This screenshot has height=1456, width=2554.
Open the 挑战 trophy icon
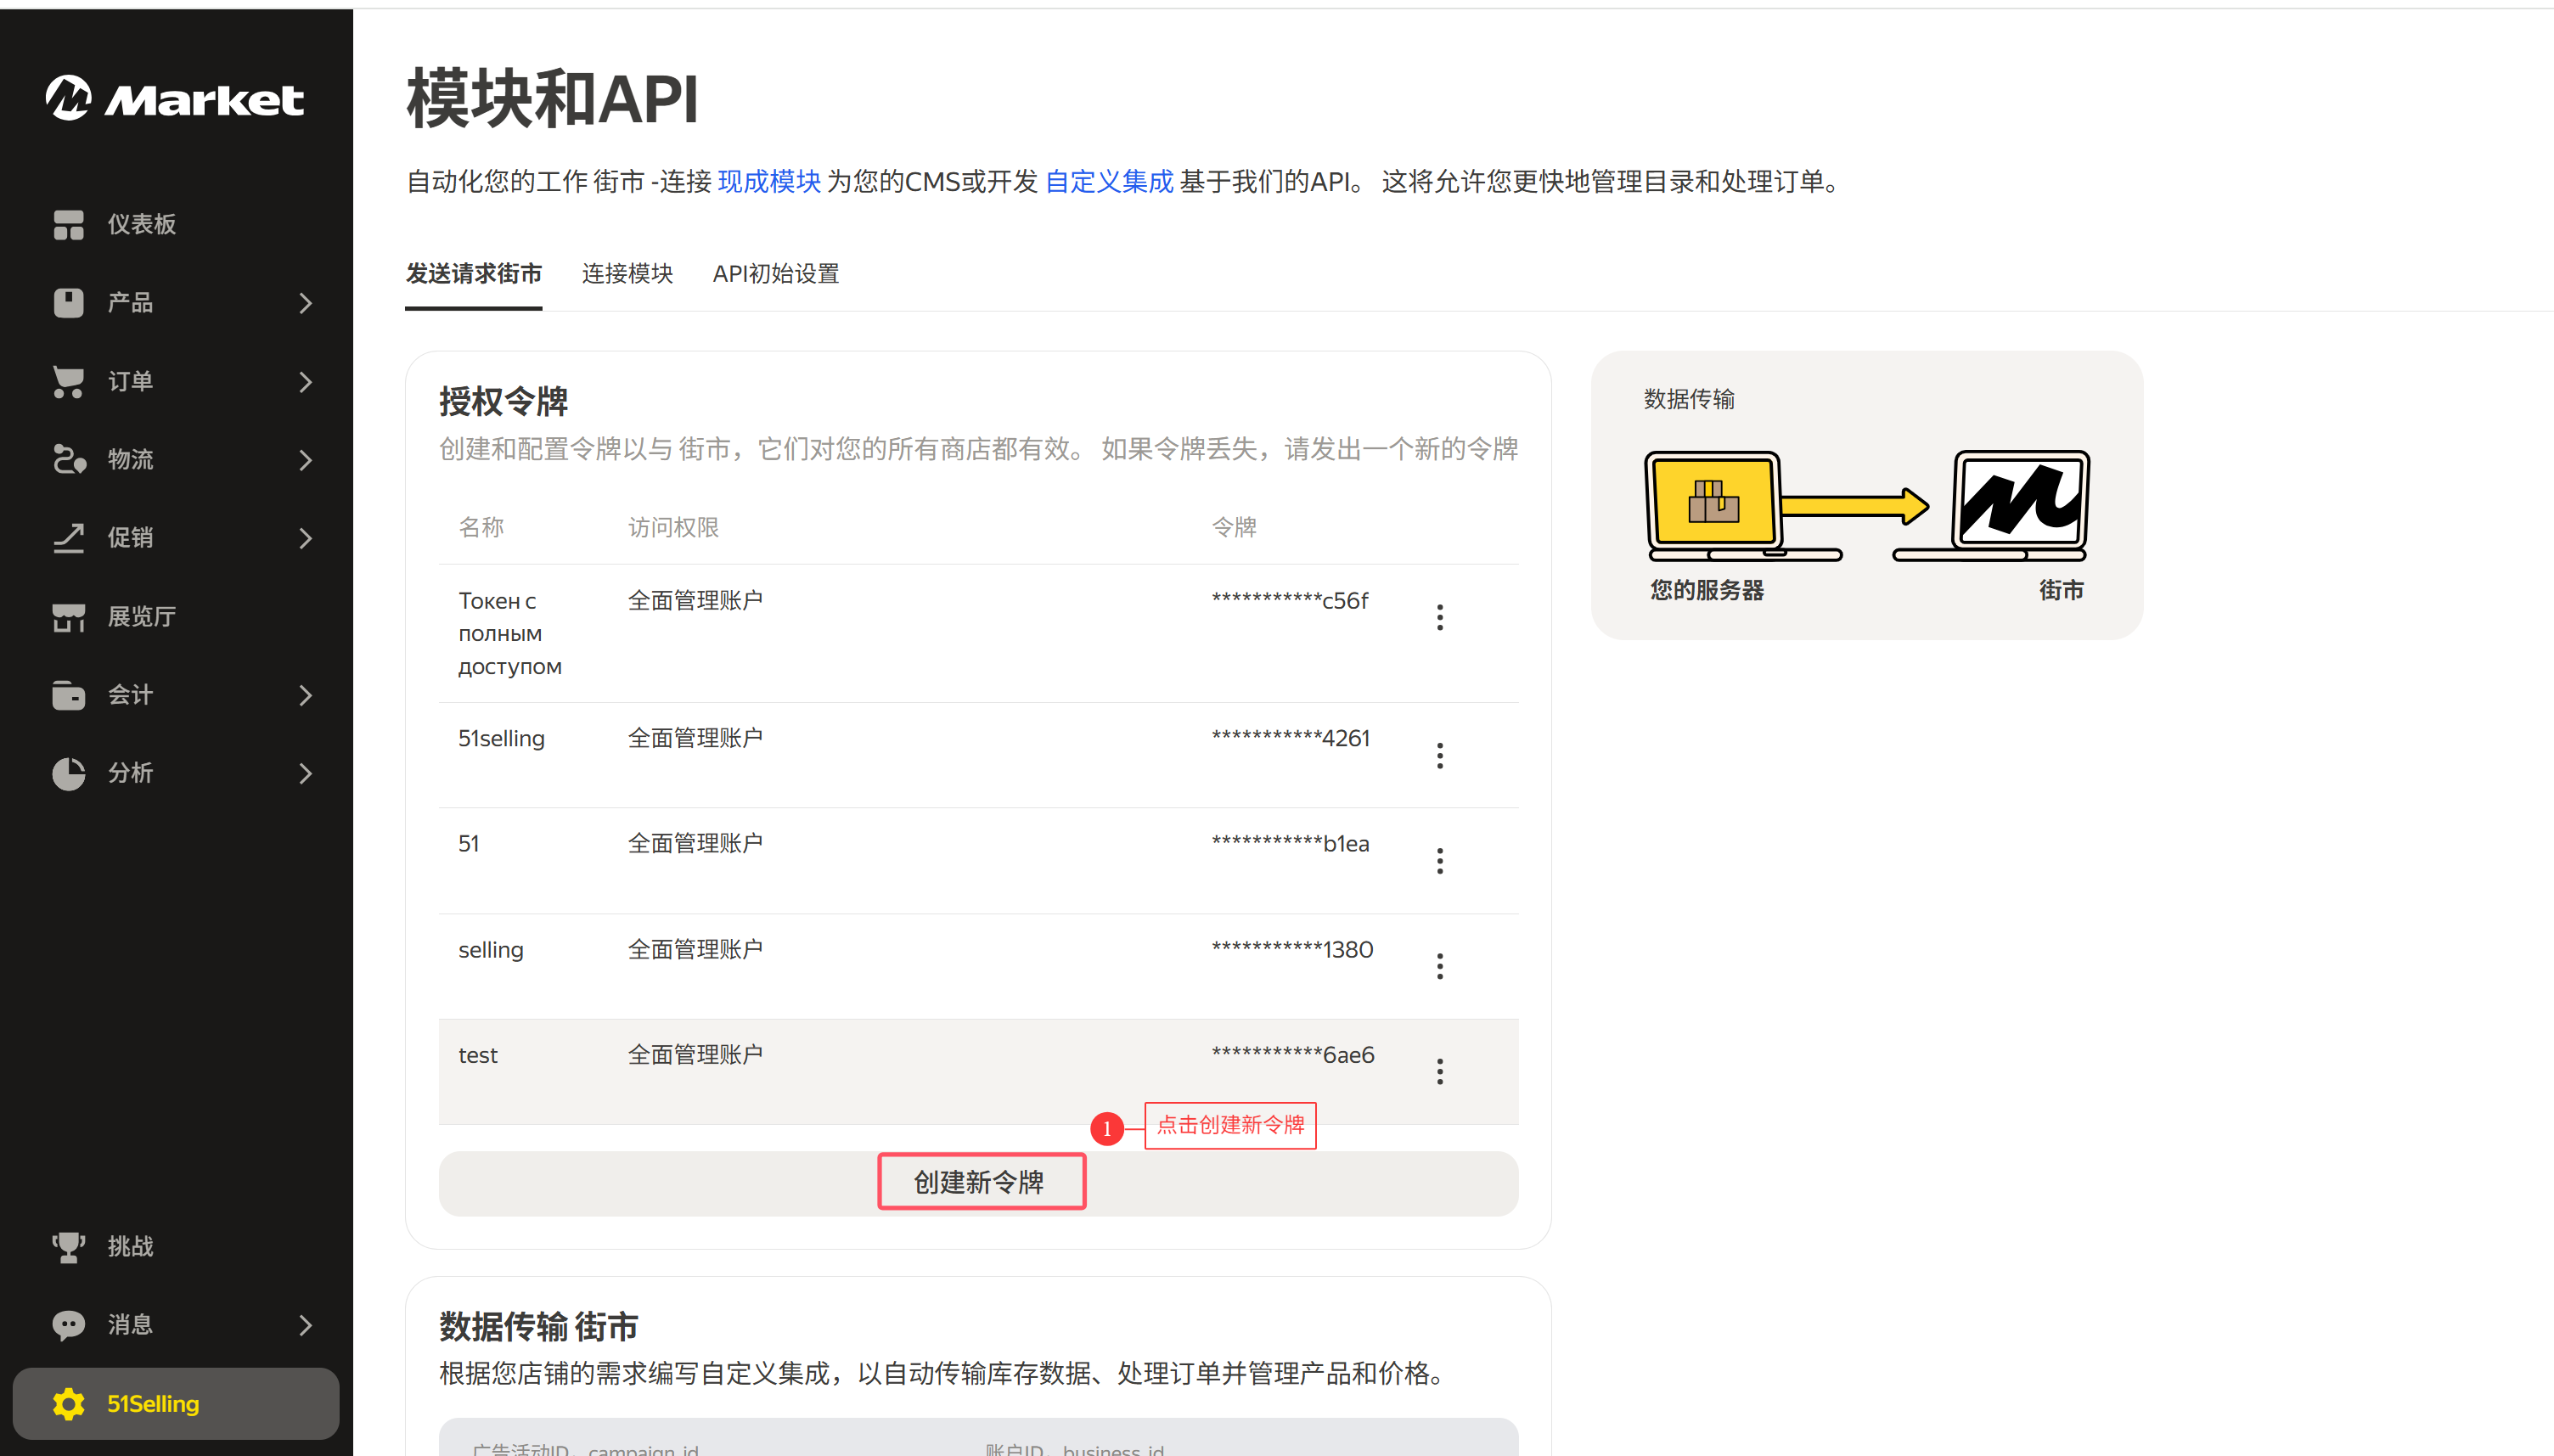tap(68, 1246)
